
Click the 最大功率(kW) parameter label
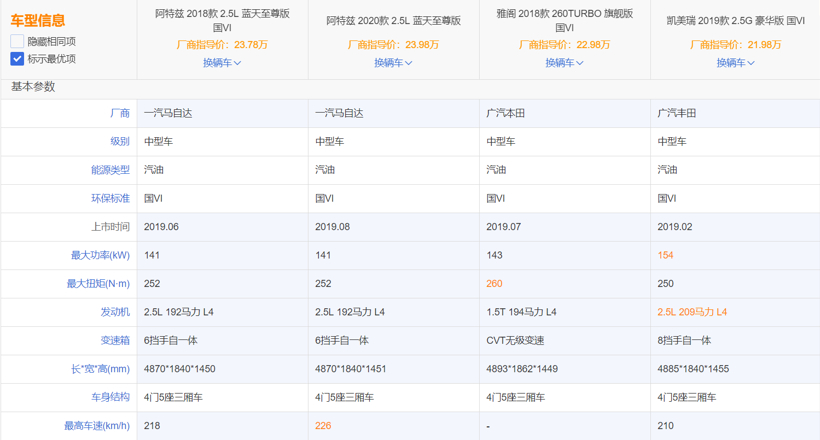pyautogui.click(x=100, y=255)
